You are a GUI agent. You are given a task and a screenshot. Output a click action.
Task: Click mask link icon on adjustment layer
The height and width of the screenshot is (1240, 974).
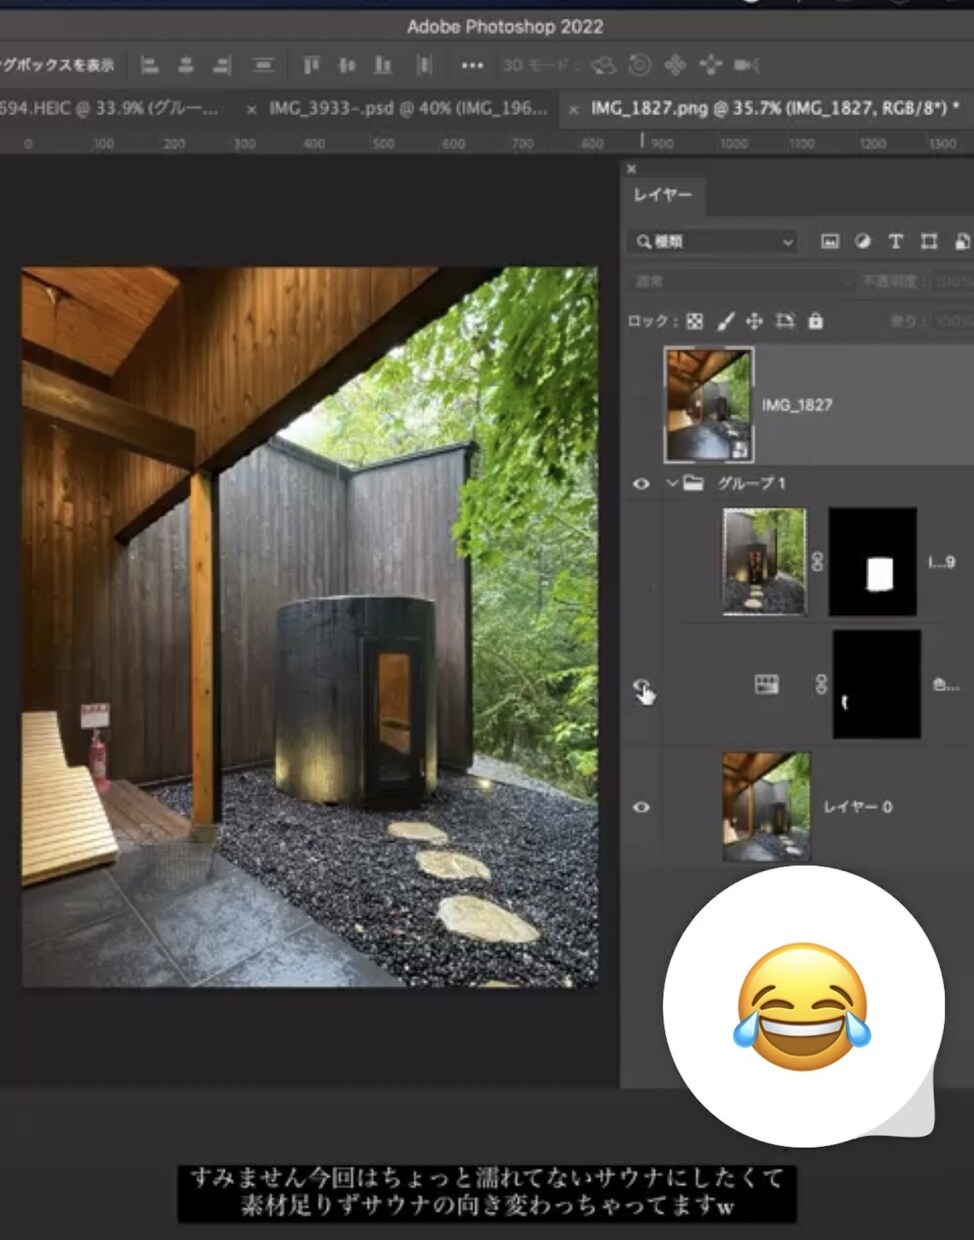pos(821,685)
